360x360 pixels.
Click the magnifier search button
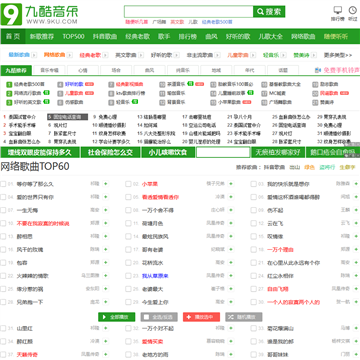click(269, 12)
